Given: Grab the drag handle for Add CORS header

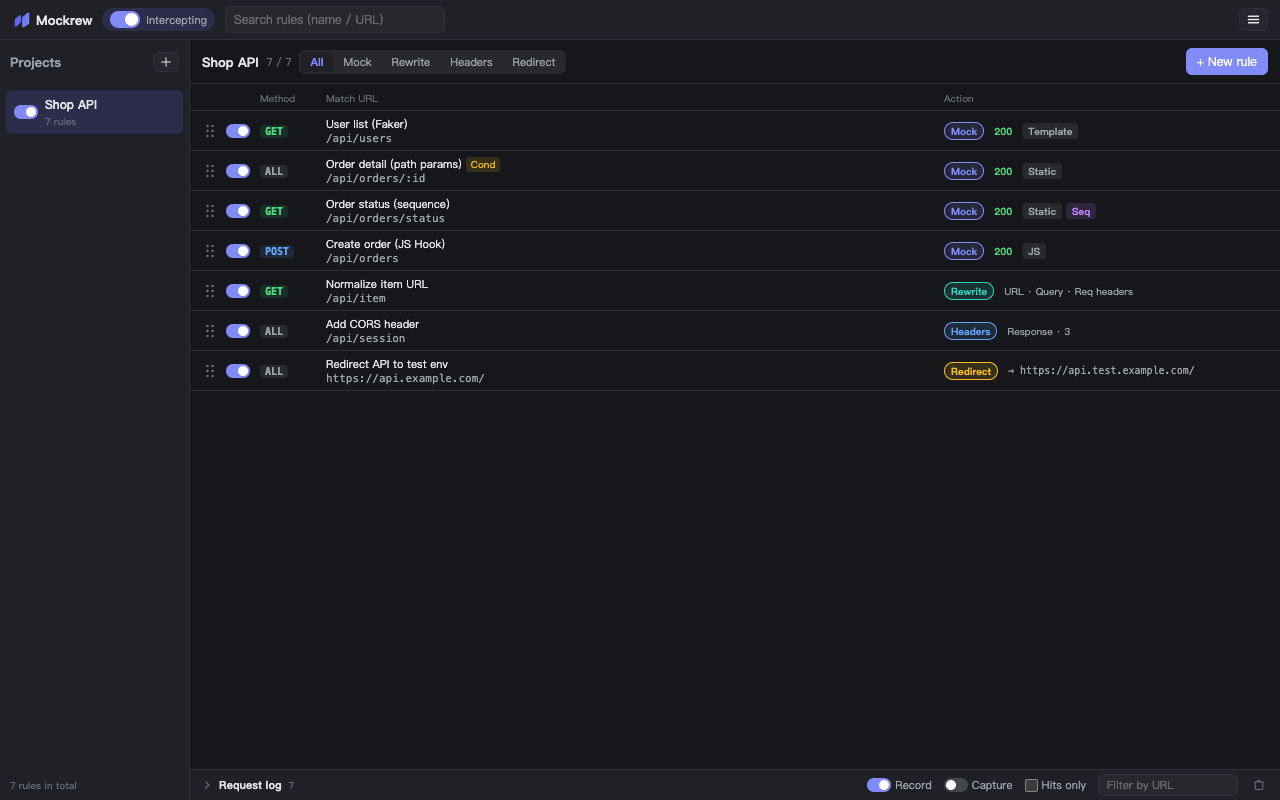Looking at the screenshot, I should [x=210, y=331].
